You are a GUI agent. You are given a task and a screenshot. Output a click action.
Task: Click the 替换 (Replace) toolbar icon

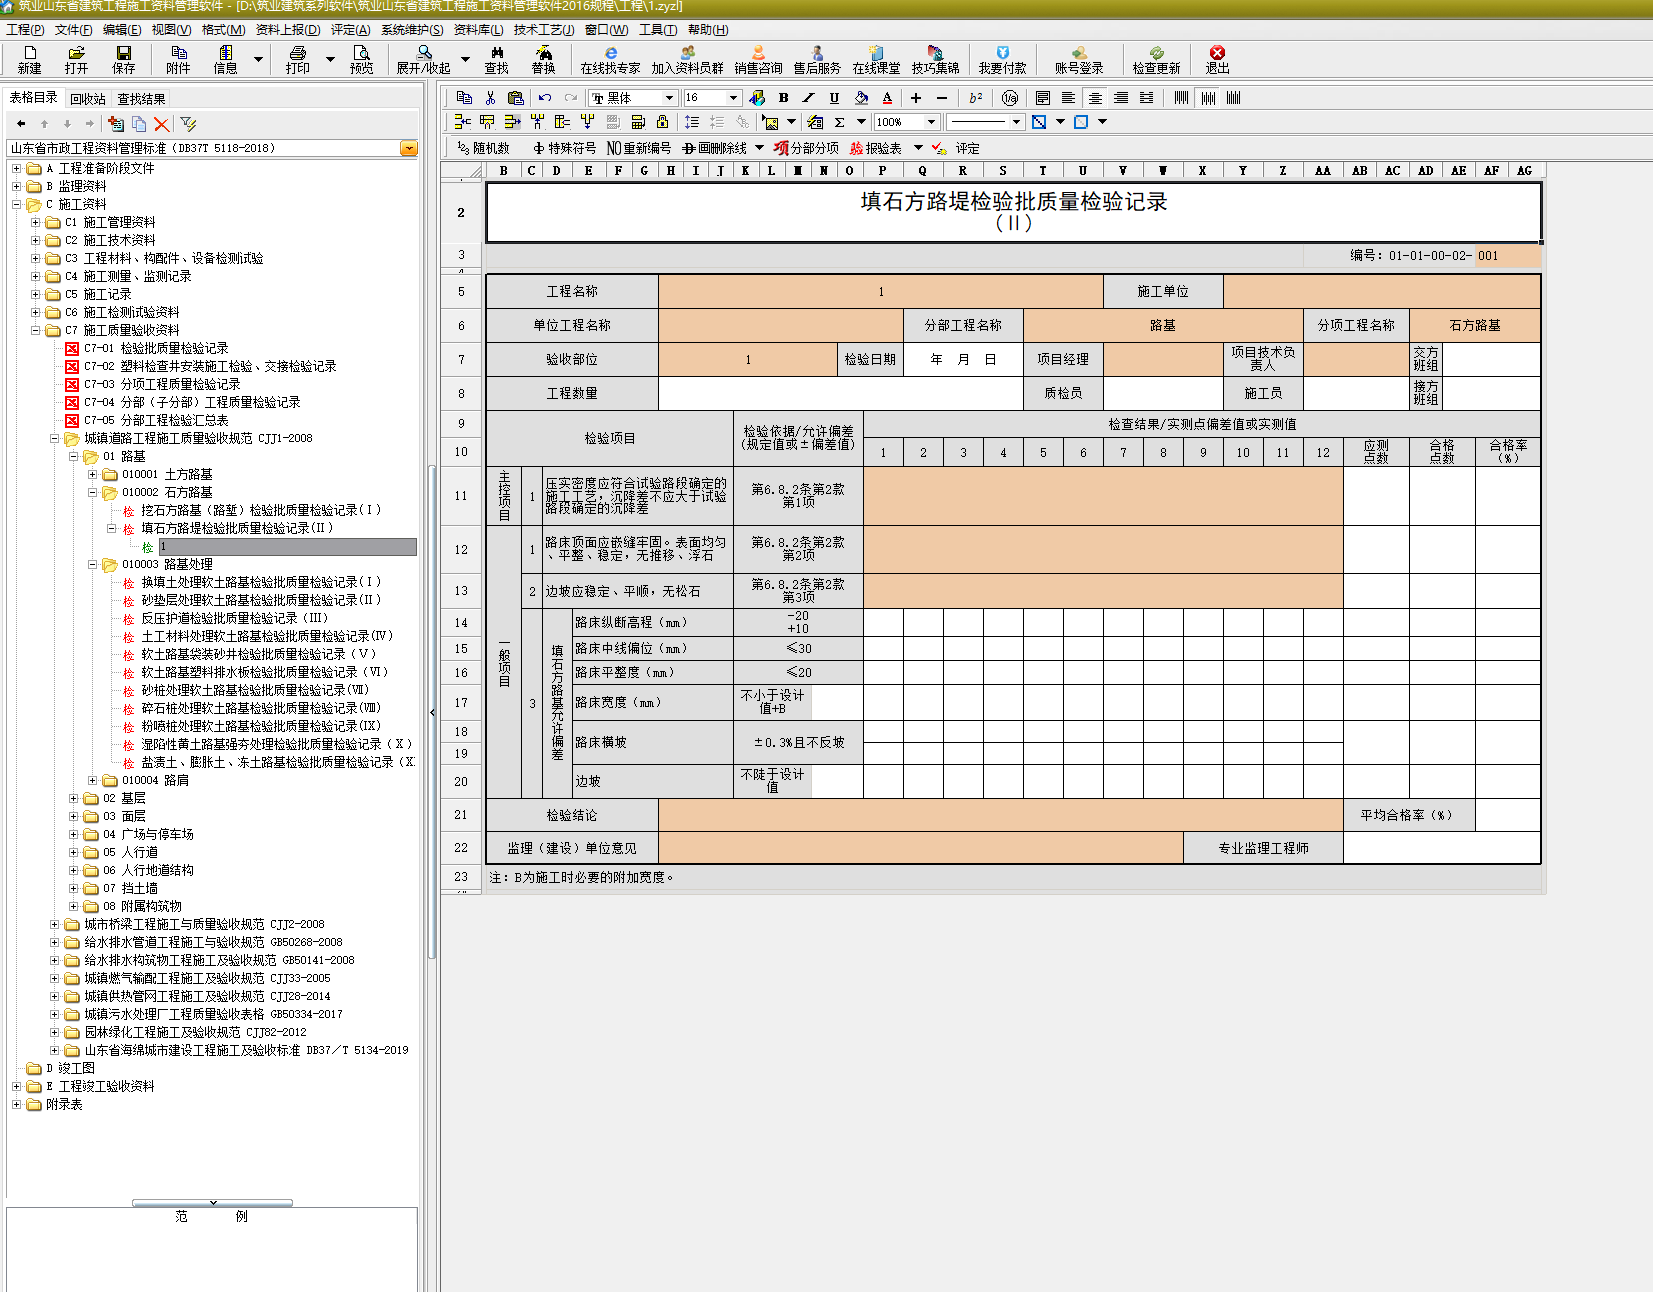543,59
